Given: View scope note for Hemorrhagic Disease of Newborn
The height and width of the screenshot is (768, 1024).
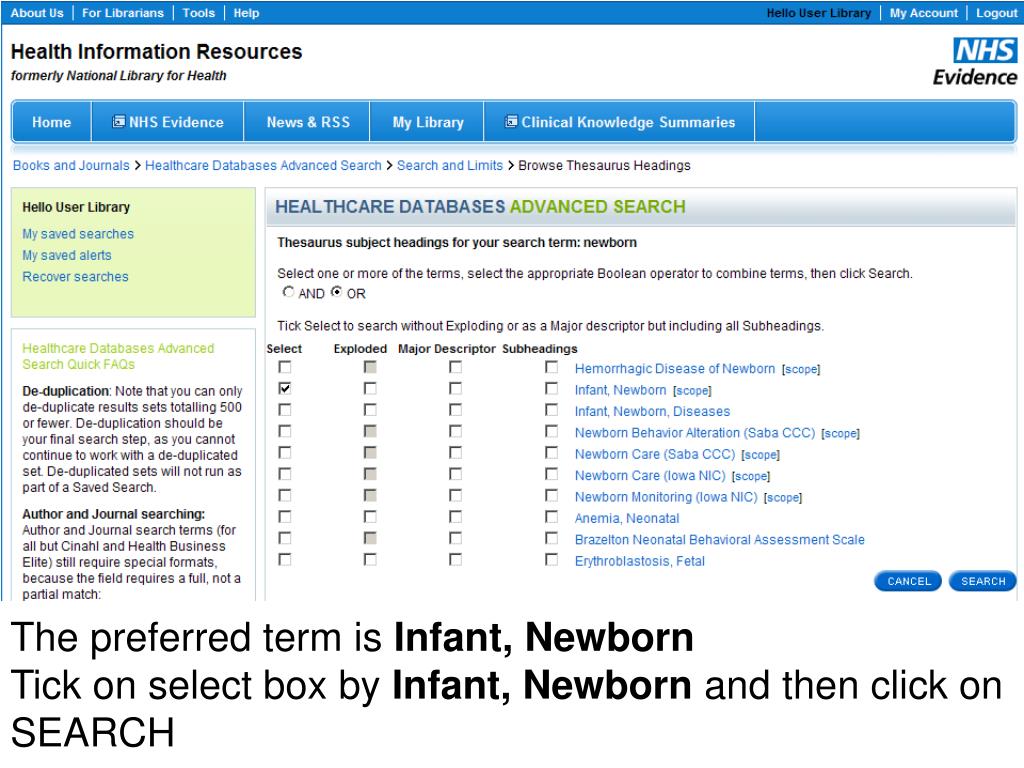Looking at the screenshot, I should [801, 369].
